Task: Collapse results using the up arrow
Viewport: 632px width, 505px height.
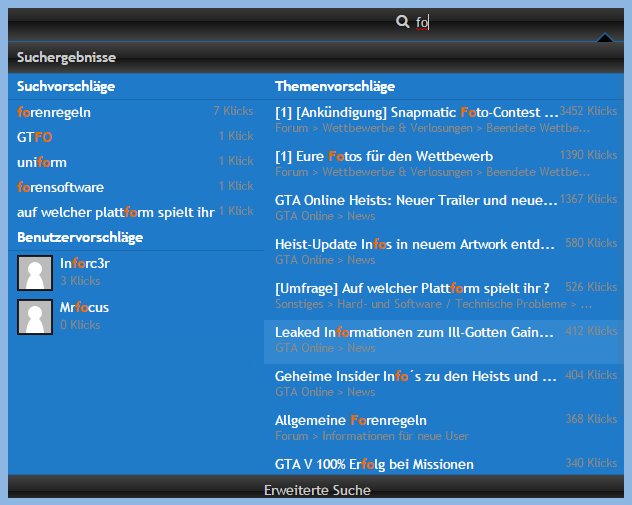Action: (604, 39)
